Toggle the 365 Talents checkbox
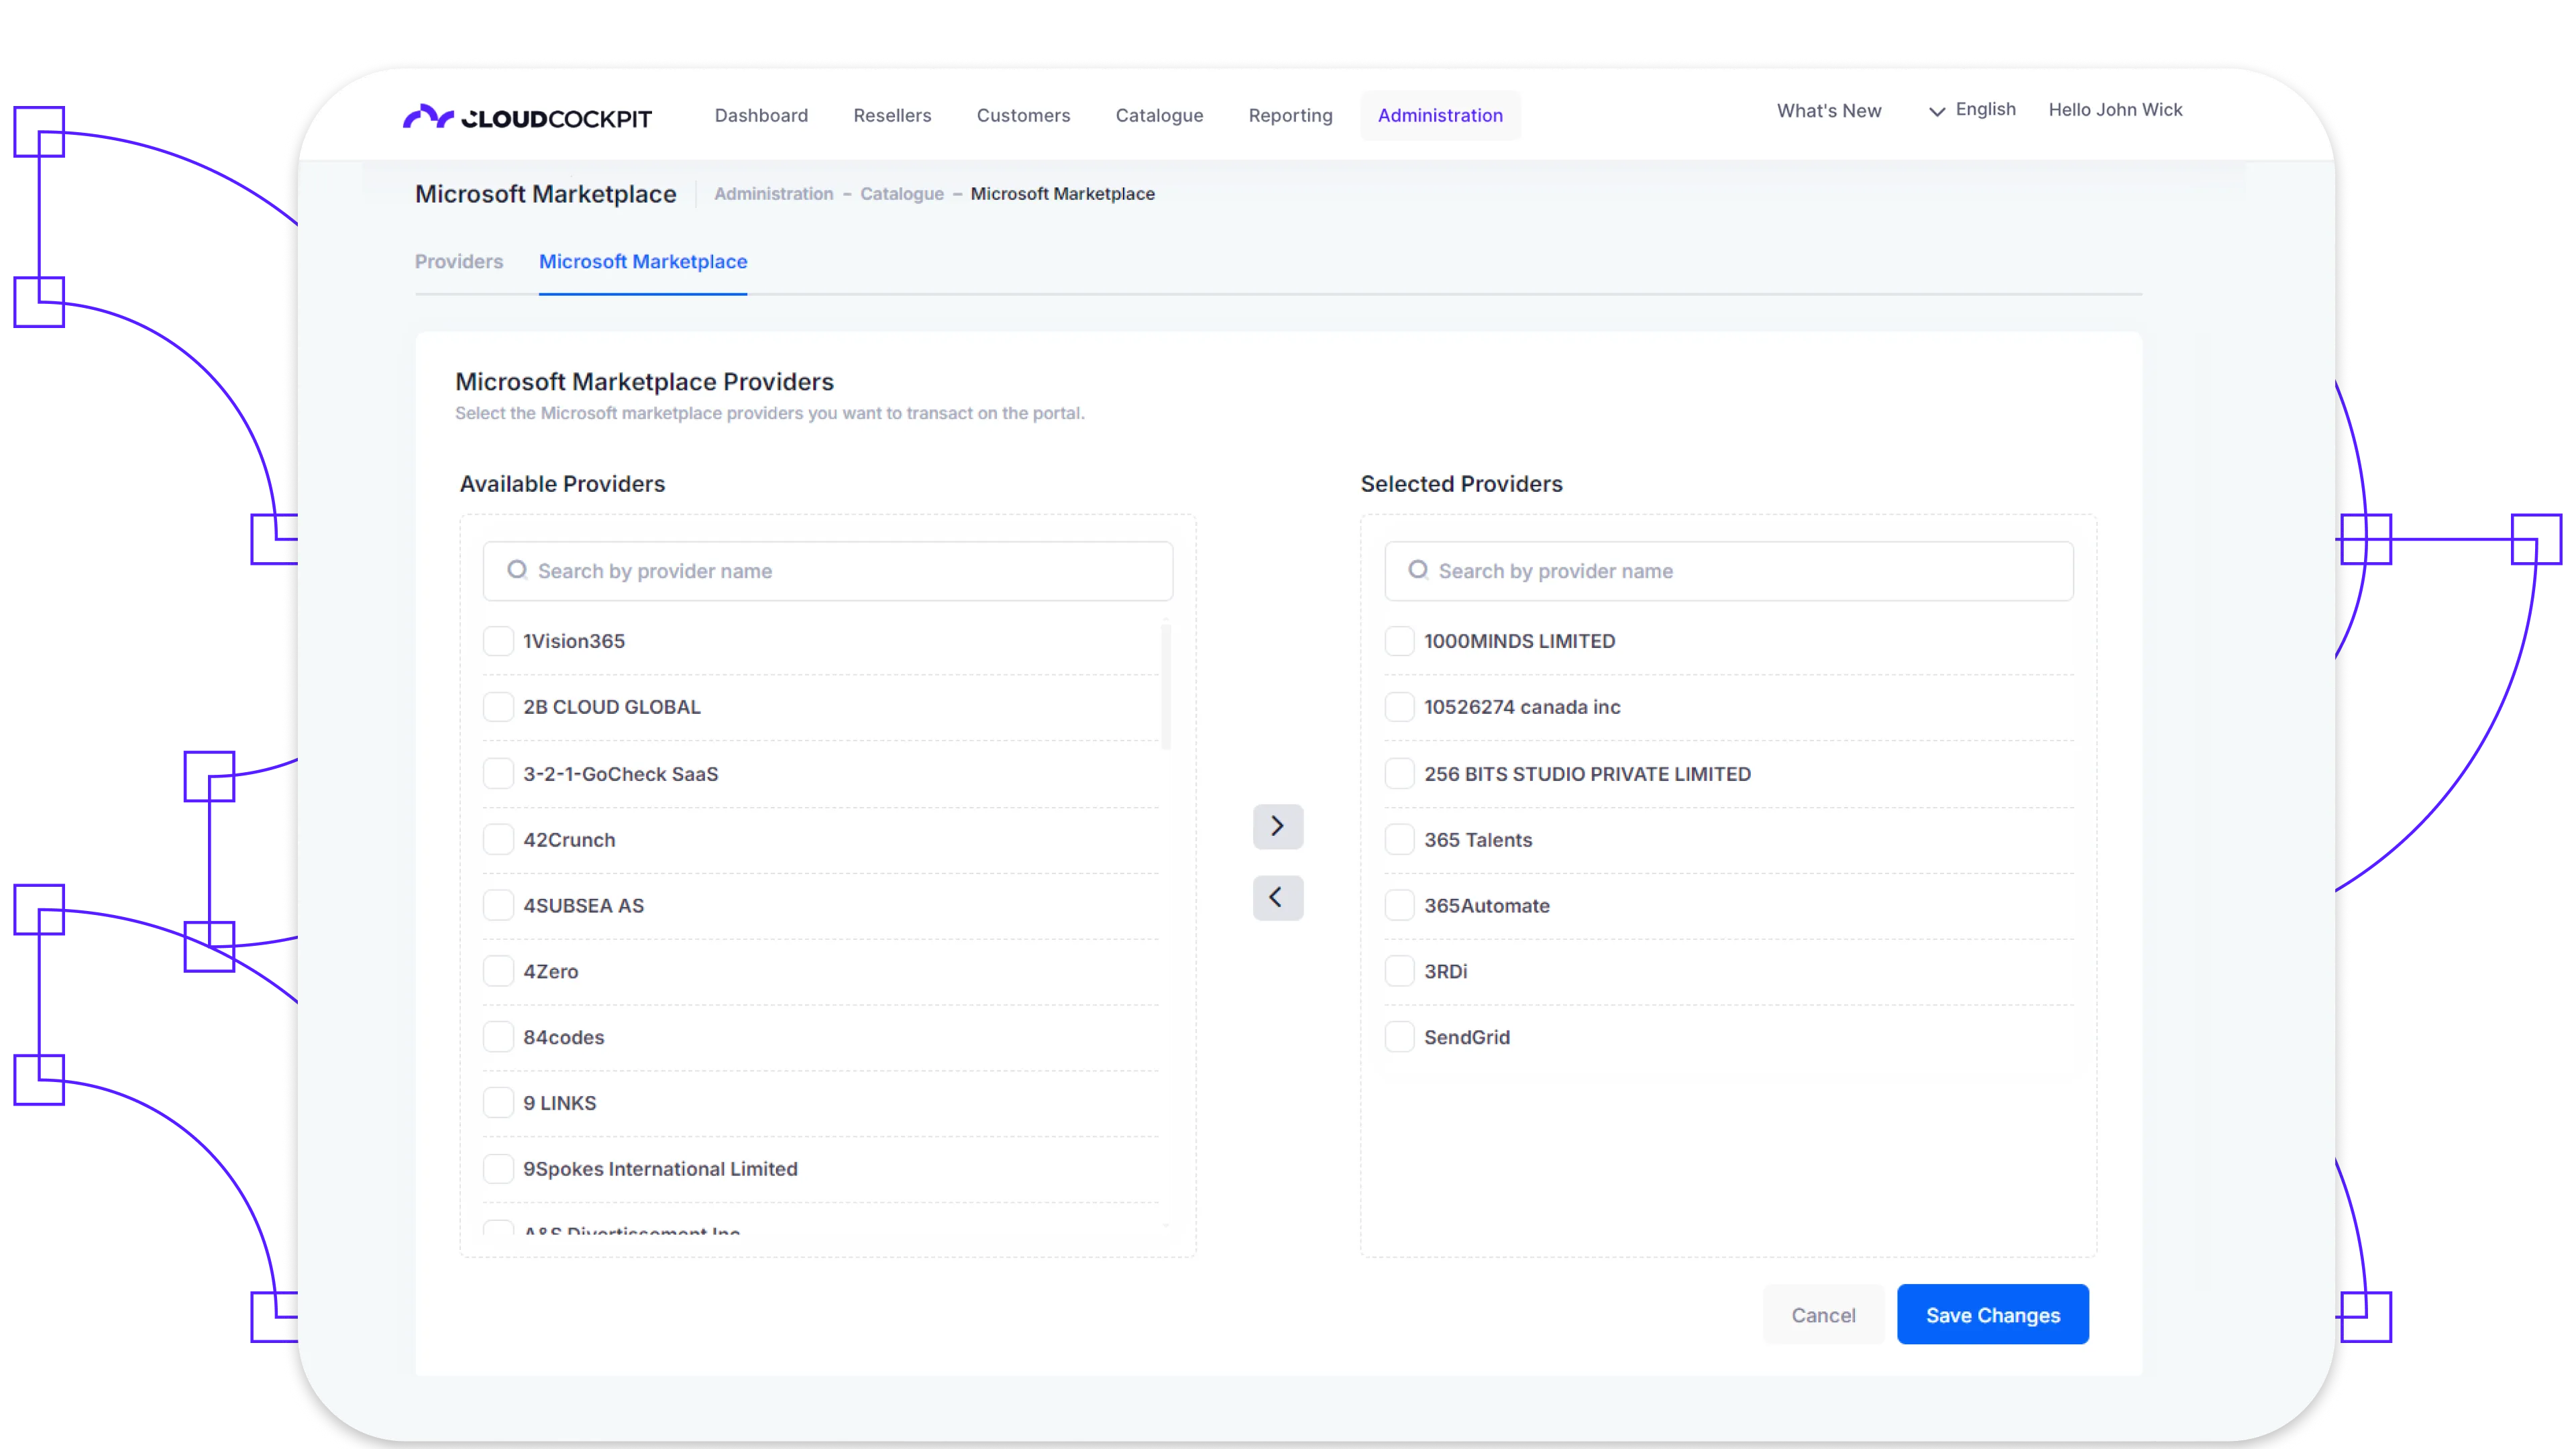Screen dimensions: 2576x1449 1399,839
